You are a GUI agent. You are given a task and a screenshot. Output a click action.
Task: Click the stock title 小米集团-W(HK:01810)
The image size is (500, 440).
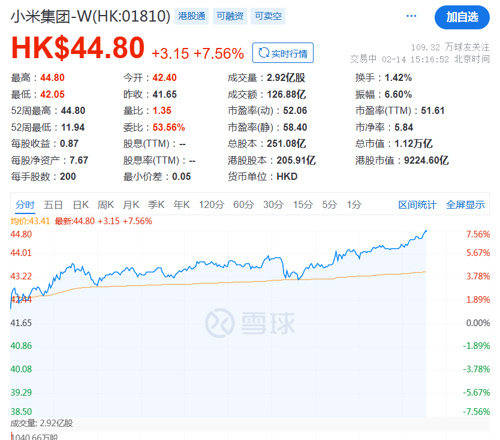coord(90,16)
